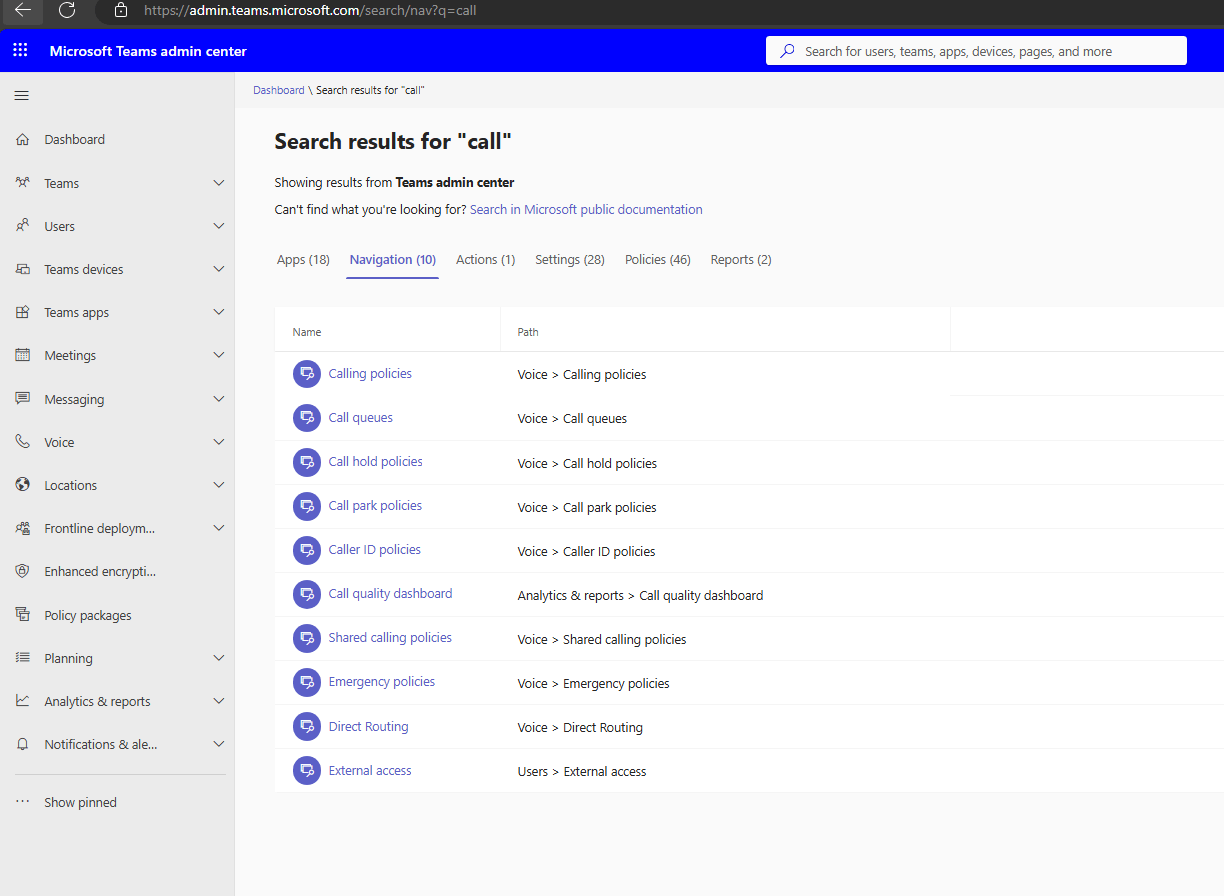1224x896 pixels.
Task: Switch to the Actions (1) tab
Action: [486, 259]
